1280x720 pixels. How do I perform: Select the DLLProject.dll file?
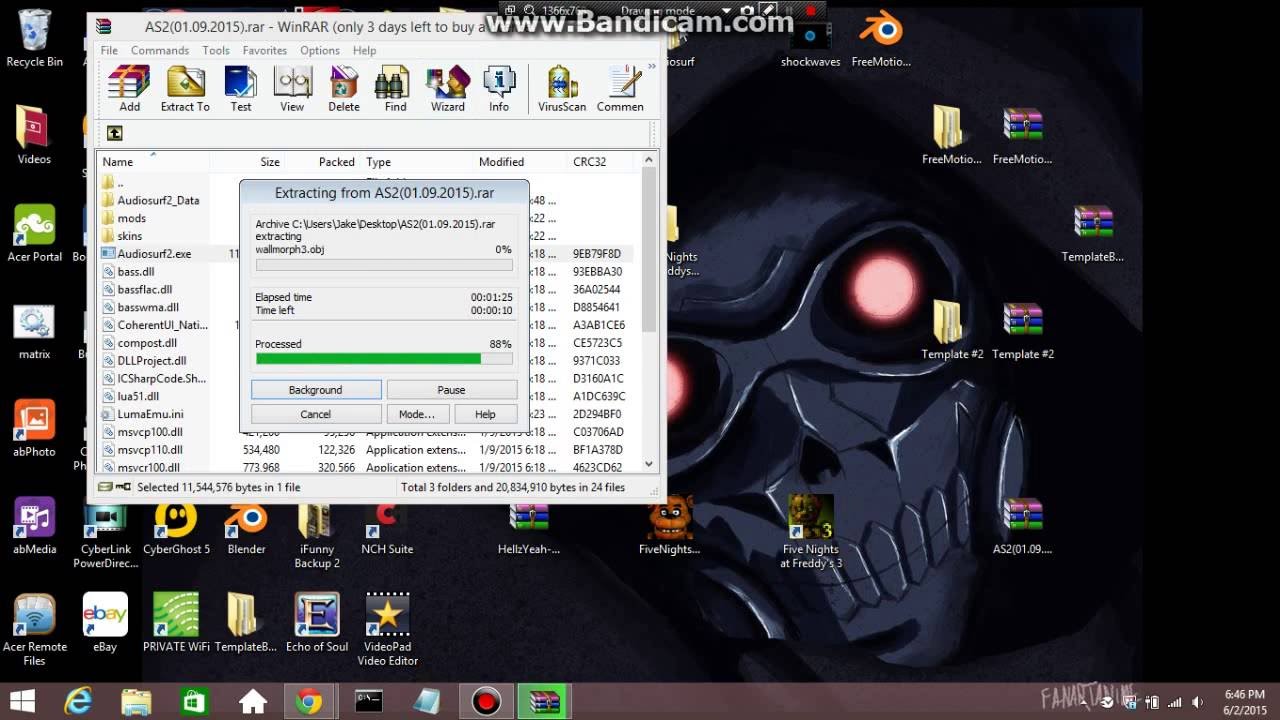(x=144, y=361)
